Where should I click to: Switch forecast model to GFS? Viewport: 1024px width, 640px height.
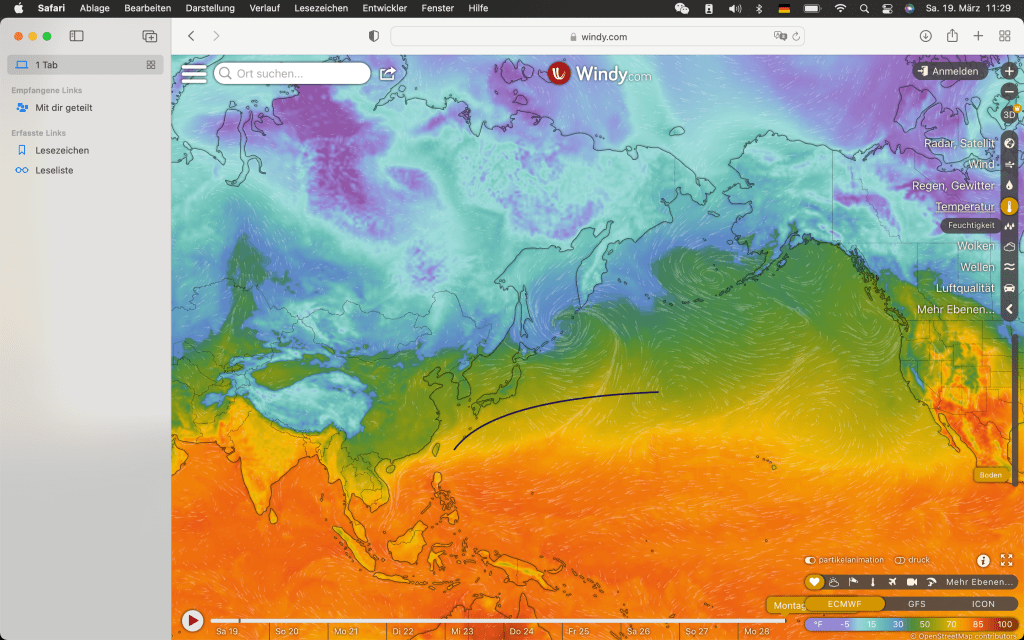(x=916, y=604)
